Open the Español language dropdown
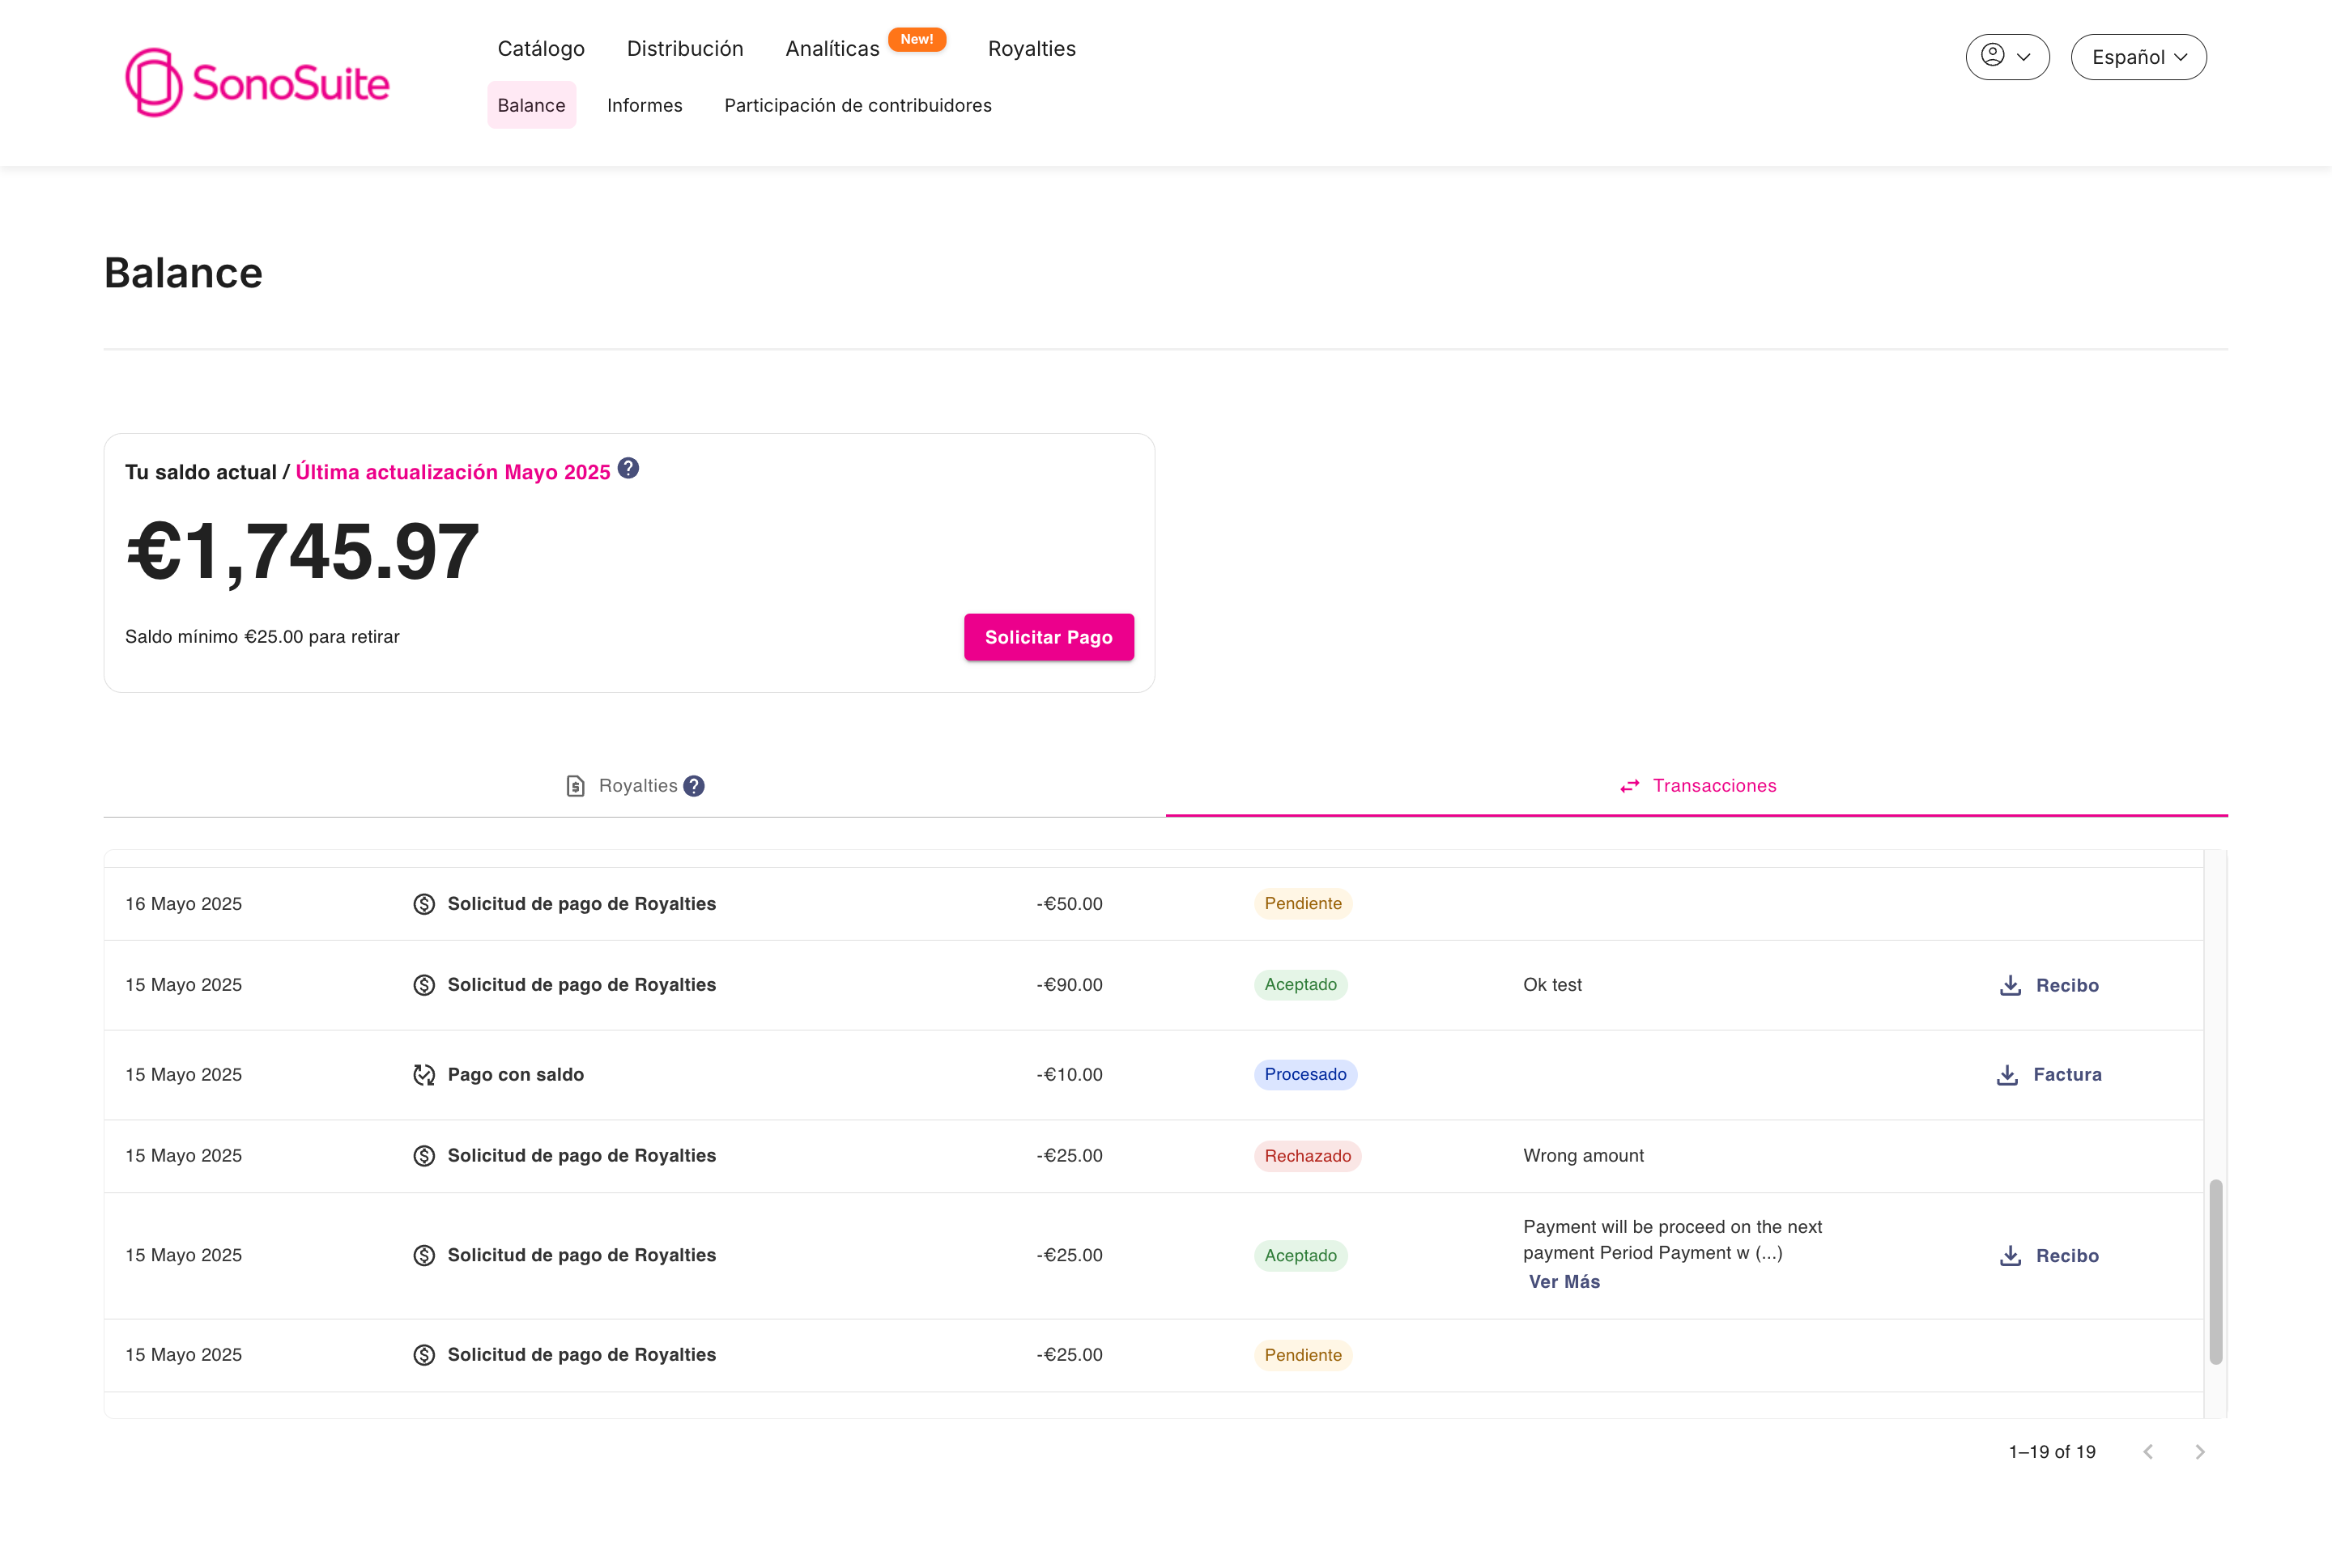Image resolution: width=2332 pixels, height=1568 pixels. pyautogui.click(x=2138, y=57)
